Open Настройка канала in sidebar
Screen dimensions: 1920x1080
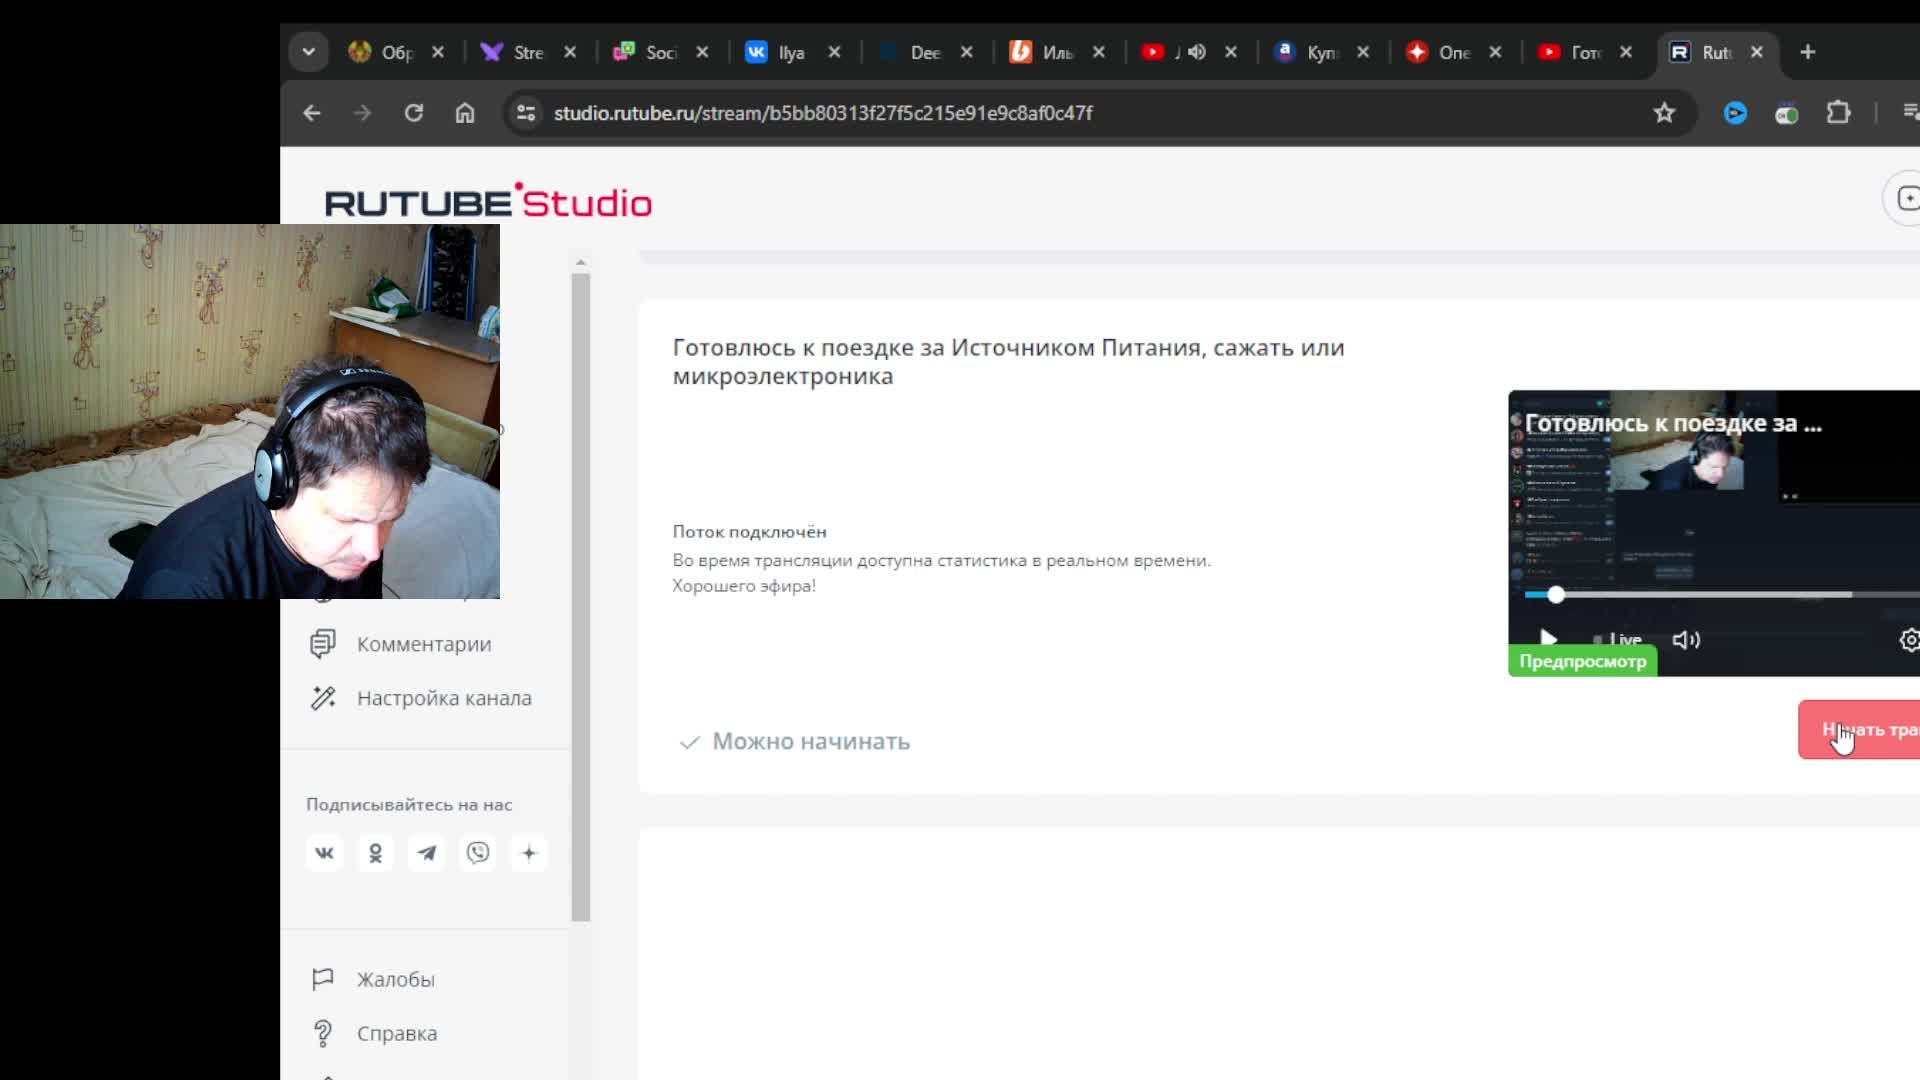443,699
